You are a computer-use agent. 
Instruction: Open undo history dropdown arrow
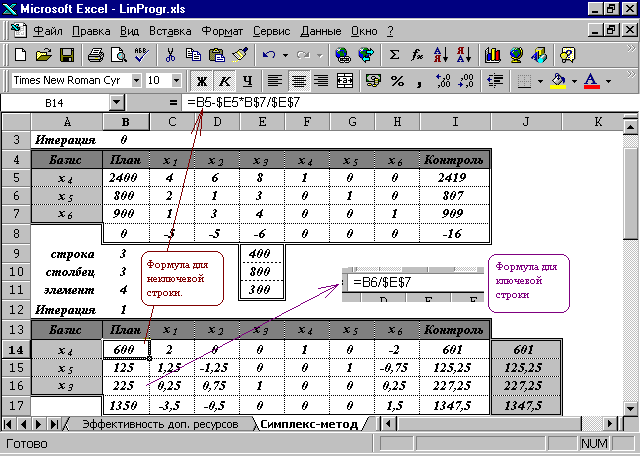click(285, 55)
